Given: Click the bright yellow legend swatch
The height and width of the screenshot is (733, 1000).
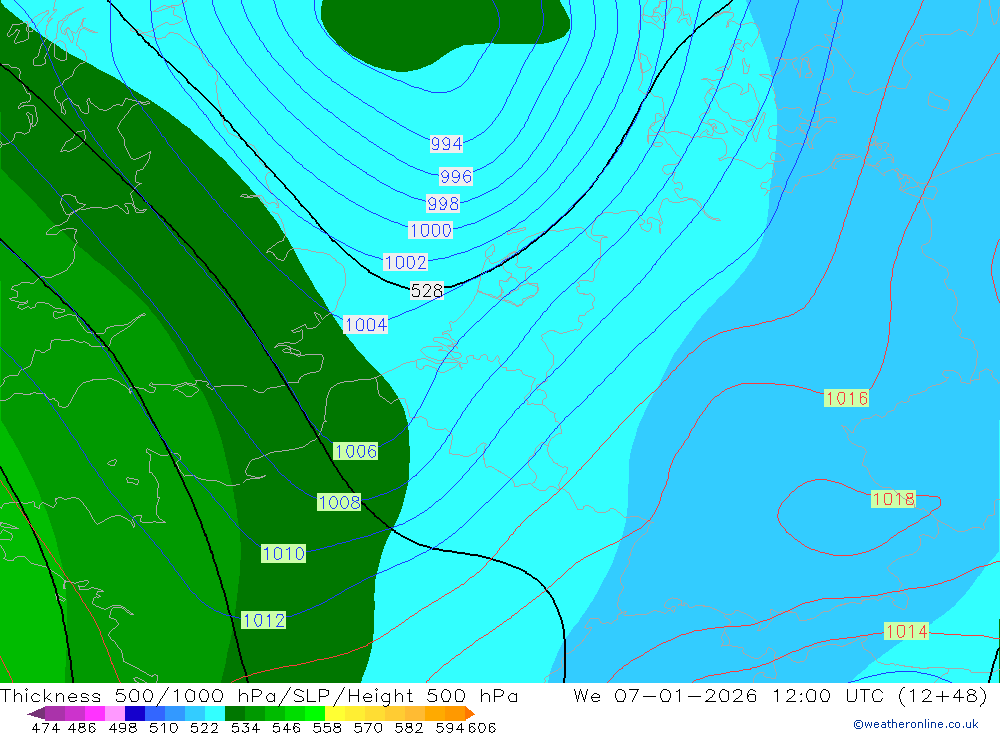Looking at the screenshot, I should [335, 713].
